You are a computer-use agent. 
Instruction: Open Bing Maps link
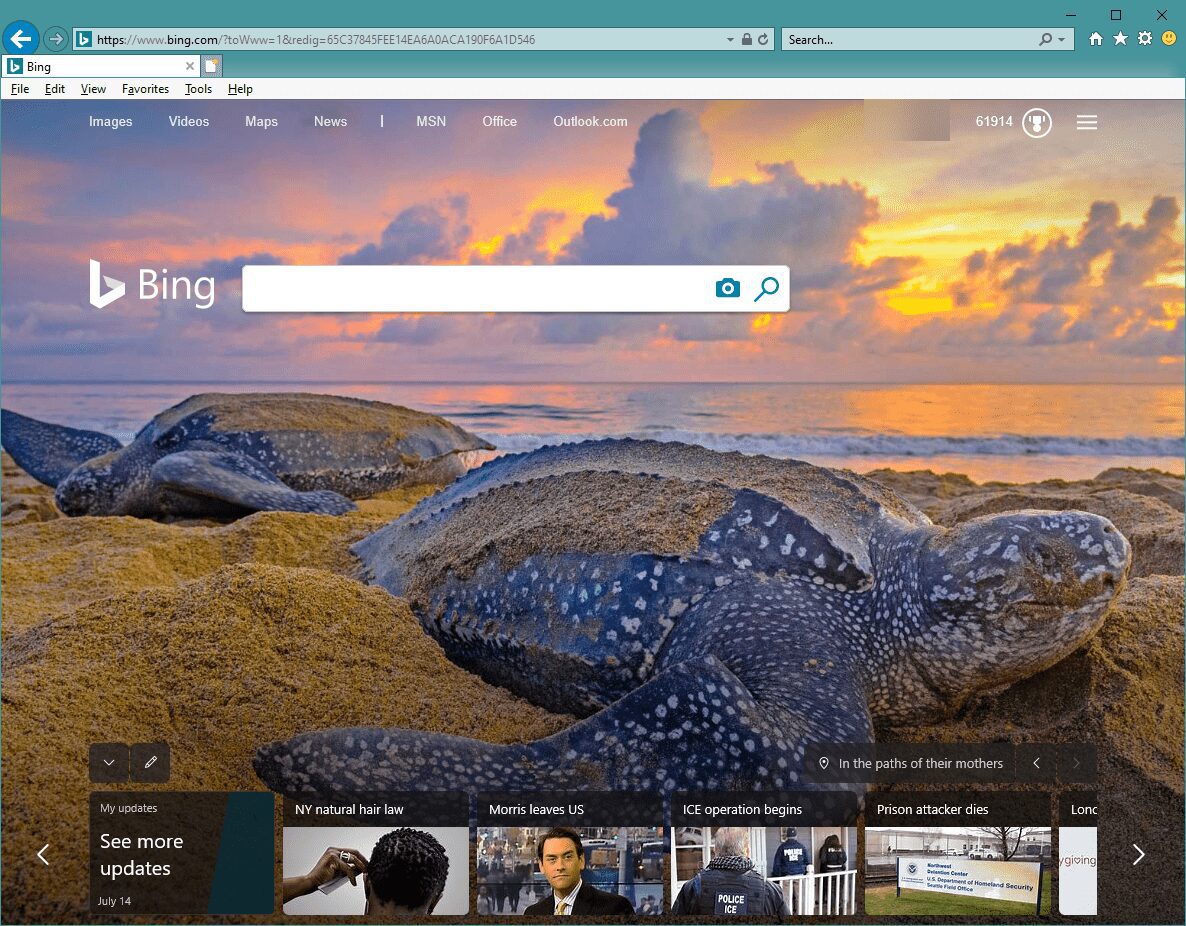(261, 121)
